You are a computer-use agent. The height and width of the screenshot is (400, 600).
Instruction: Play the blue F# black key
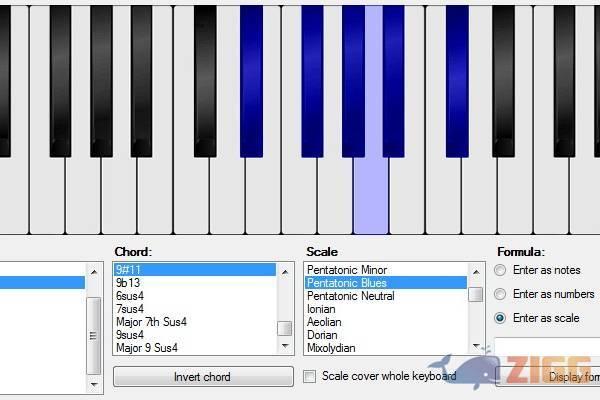312,81
